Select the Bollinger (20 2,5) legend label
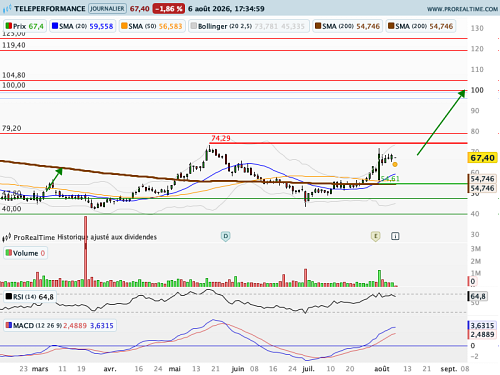Viewport: 500px width, 375px height. tap(225, 26)
